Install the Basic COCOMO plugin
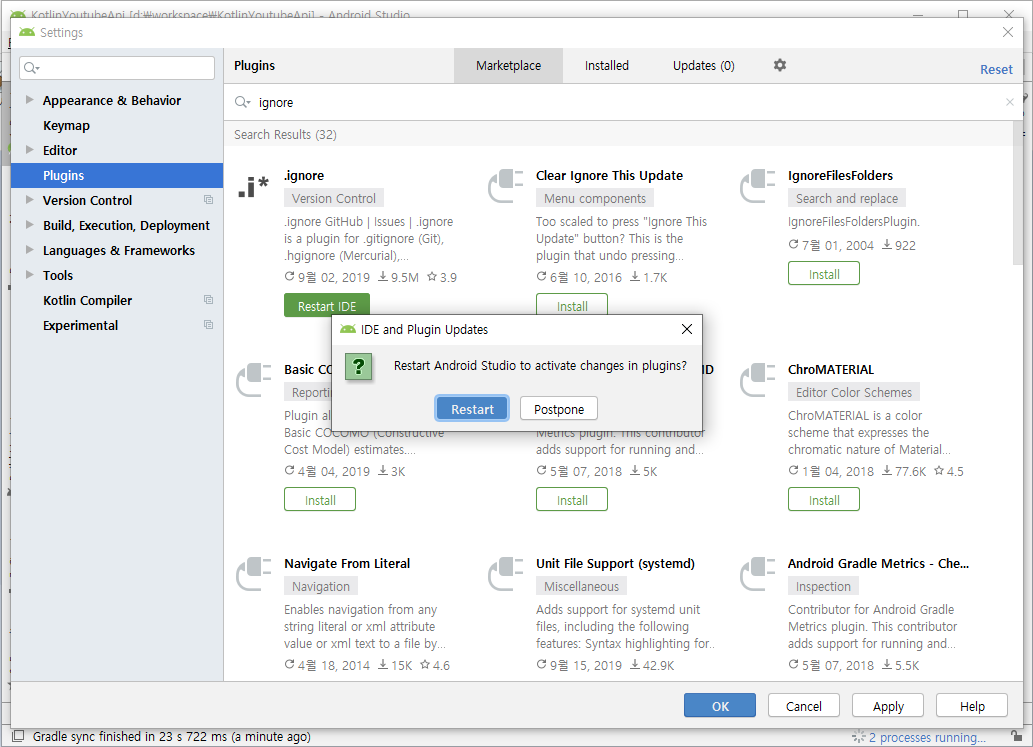Viewport: 1033px width, 747px height. pos(320,499)
